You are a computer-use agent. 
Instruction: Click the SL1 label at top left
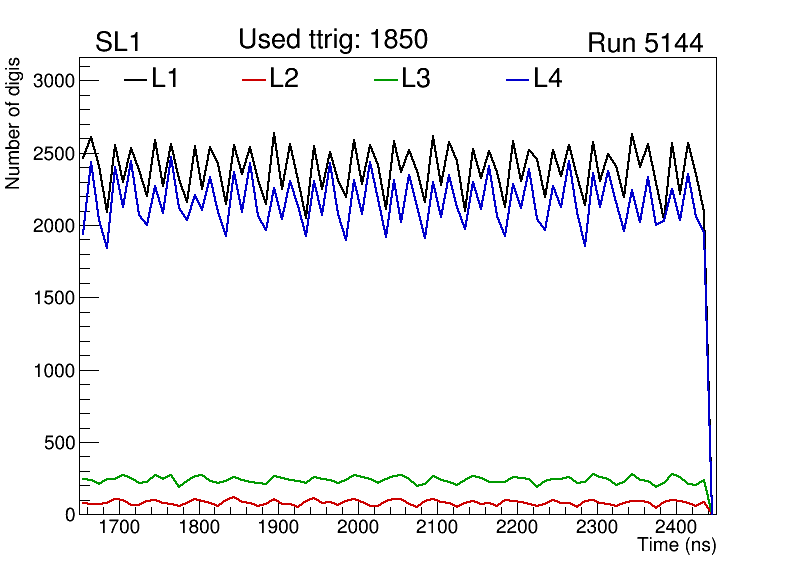click(x=116, y=43)
